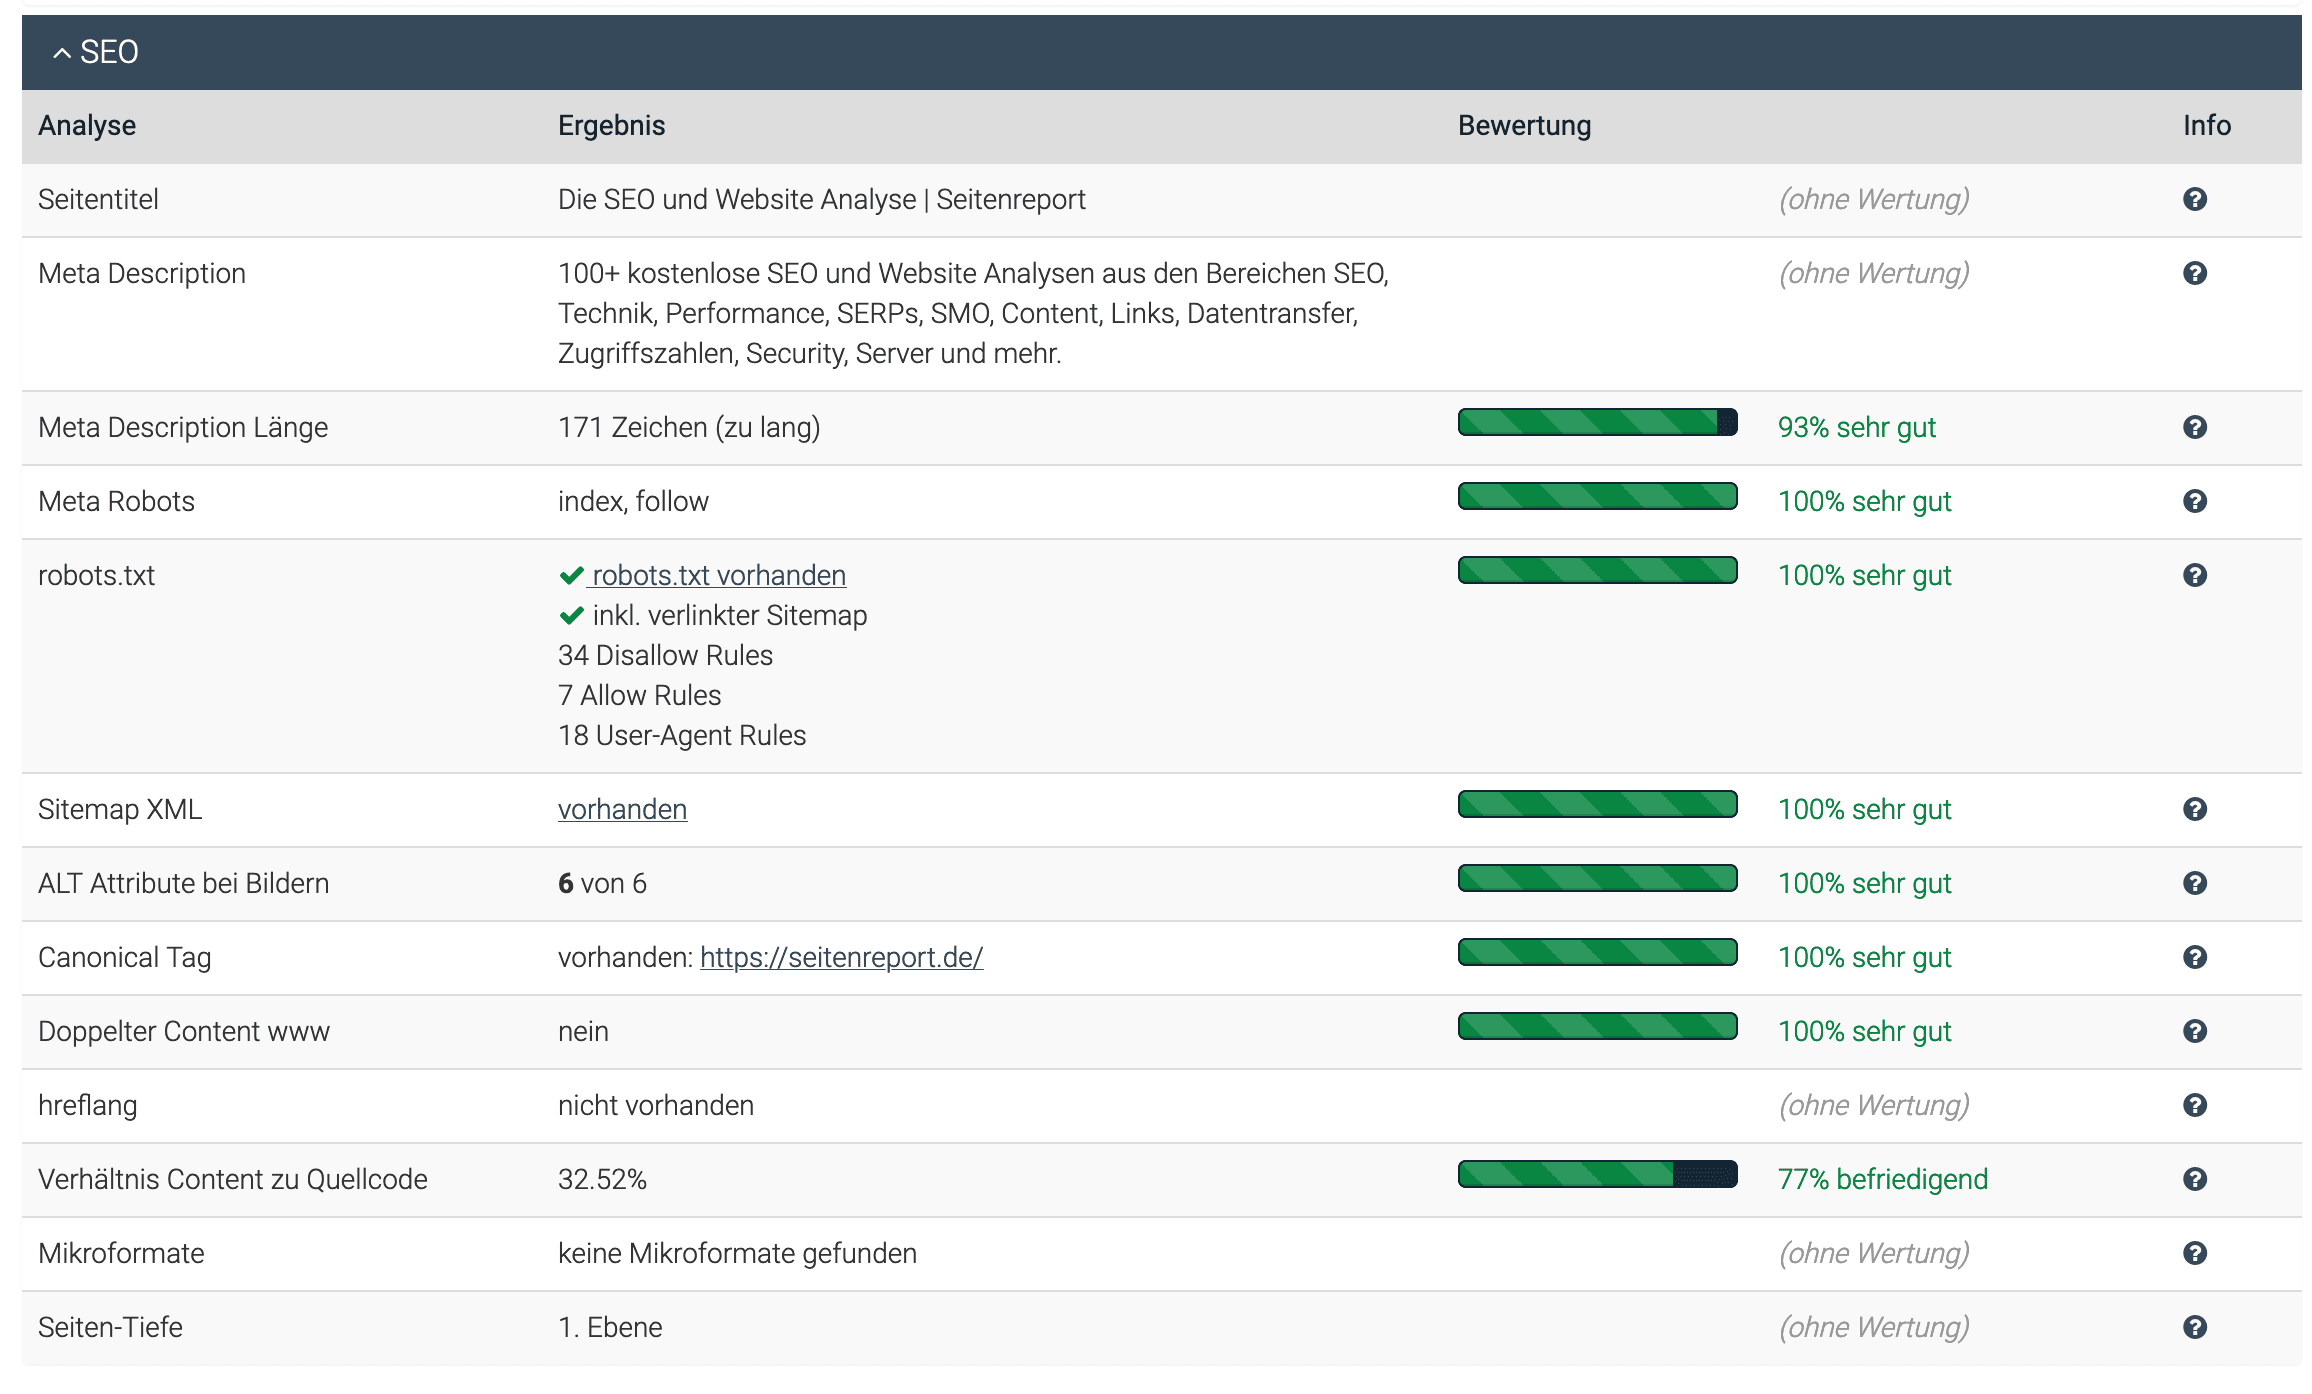This screenshot has height=1394, width=2312.
Task: Open the robots.txt vorhanden link
Action: tap(718, 575)
